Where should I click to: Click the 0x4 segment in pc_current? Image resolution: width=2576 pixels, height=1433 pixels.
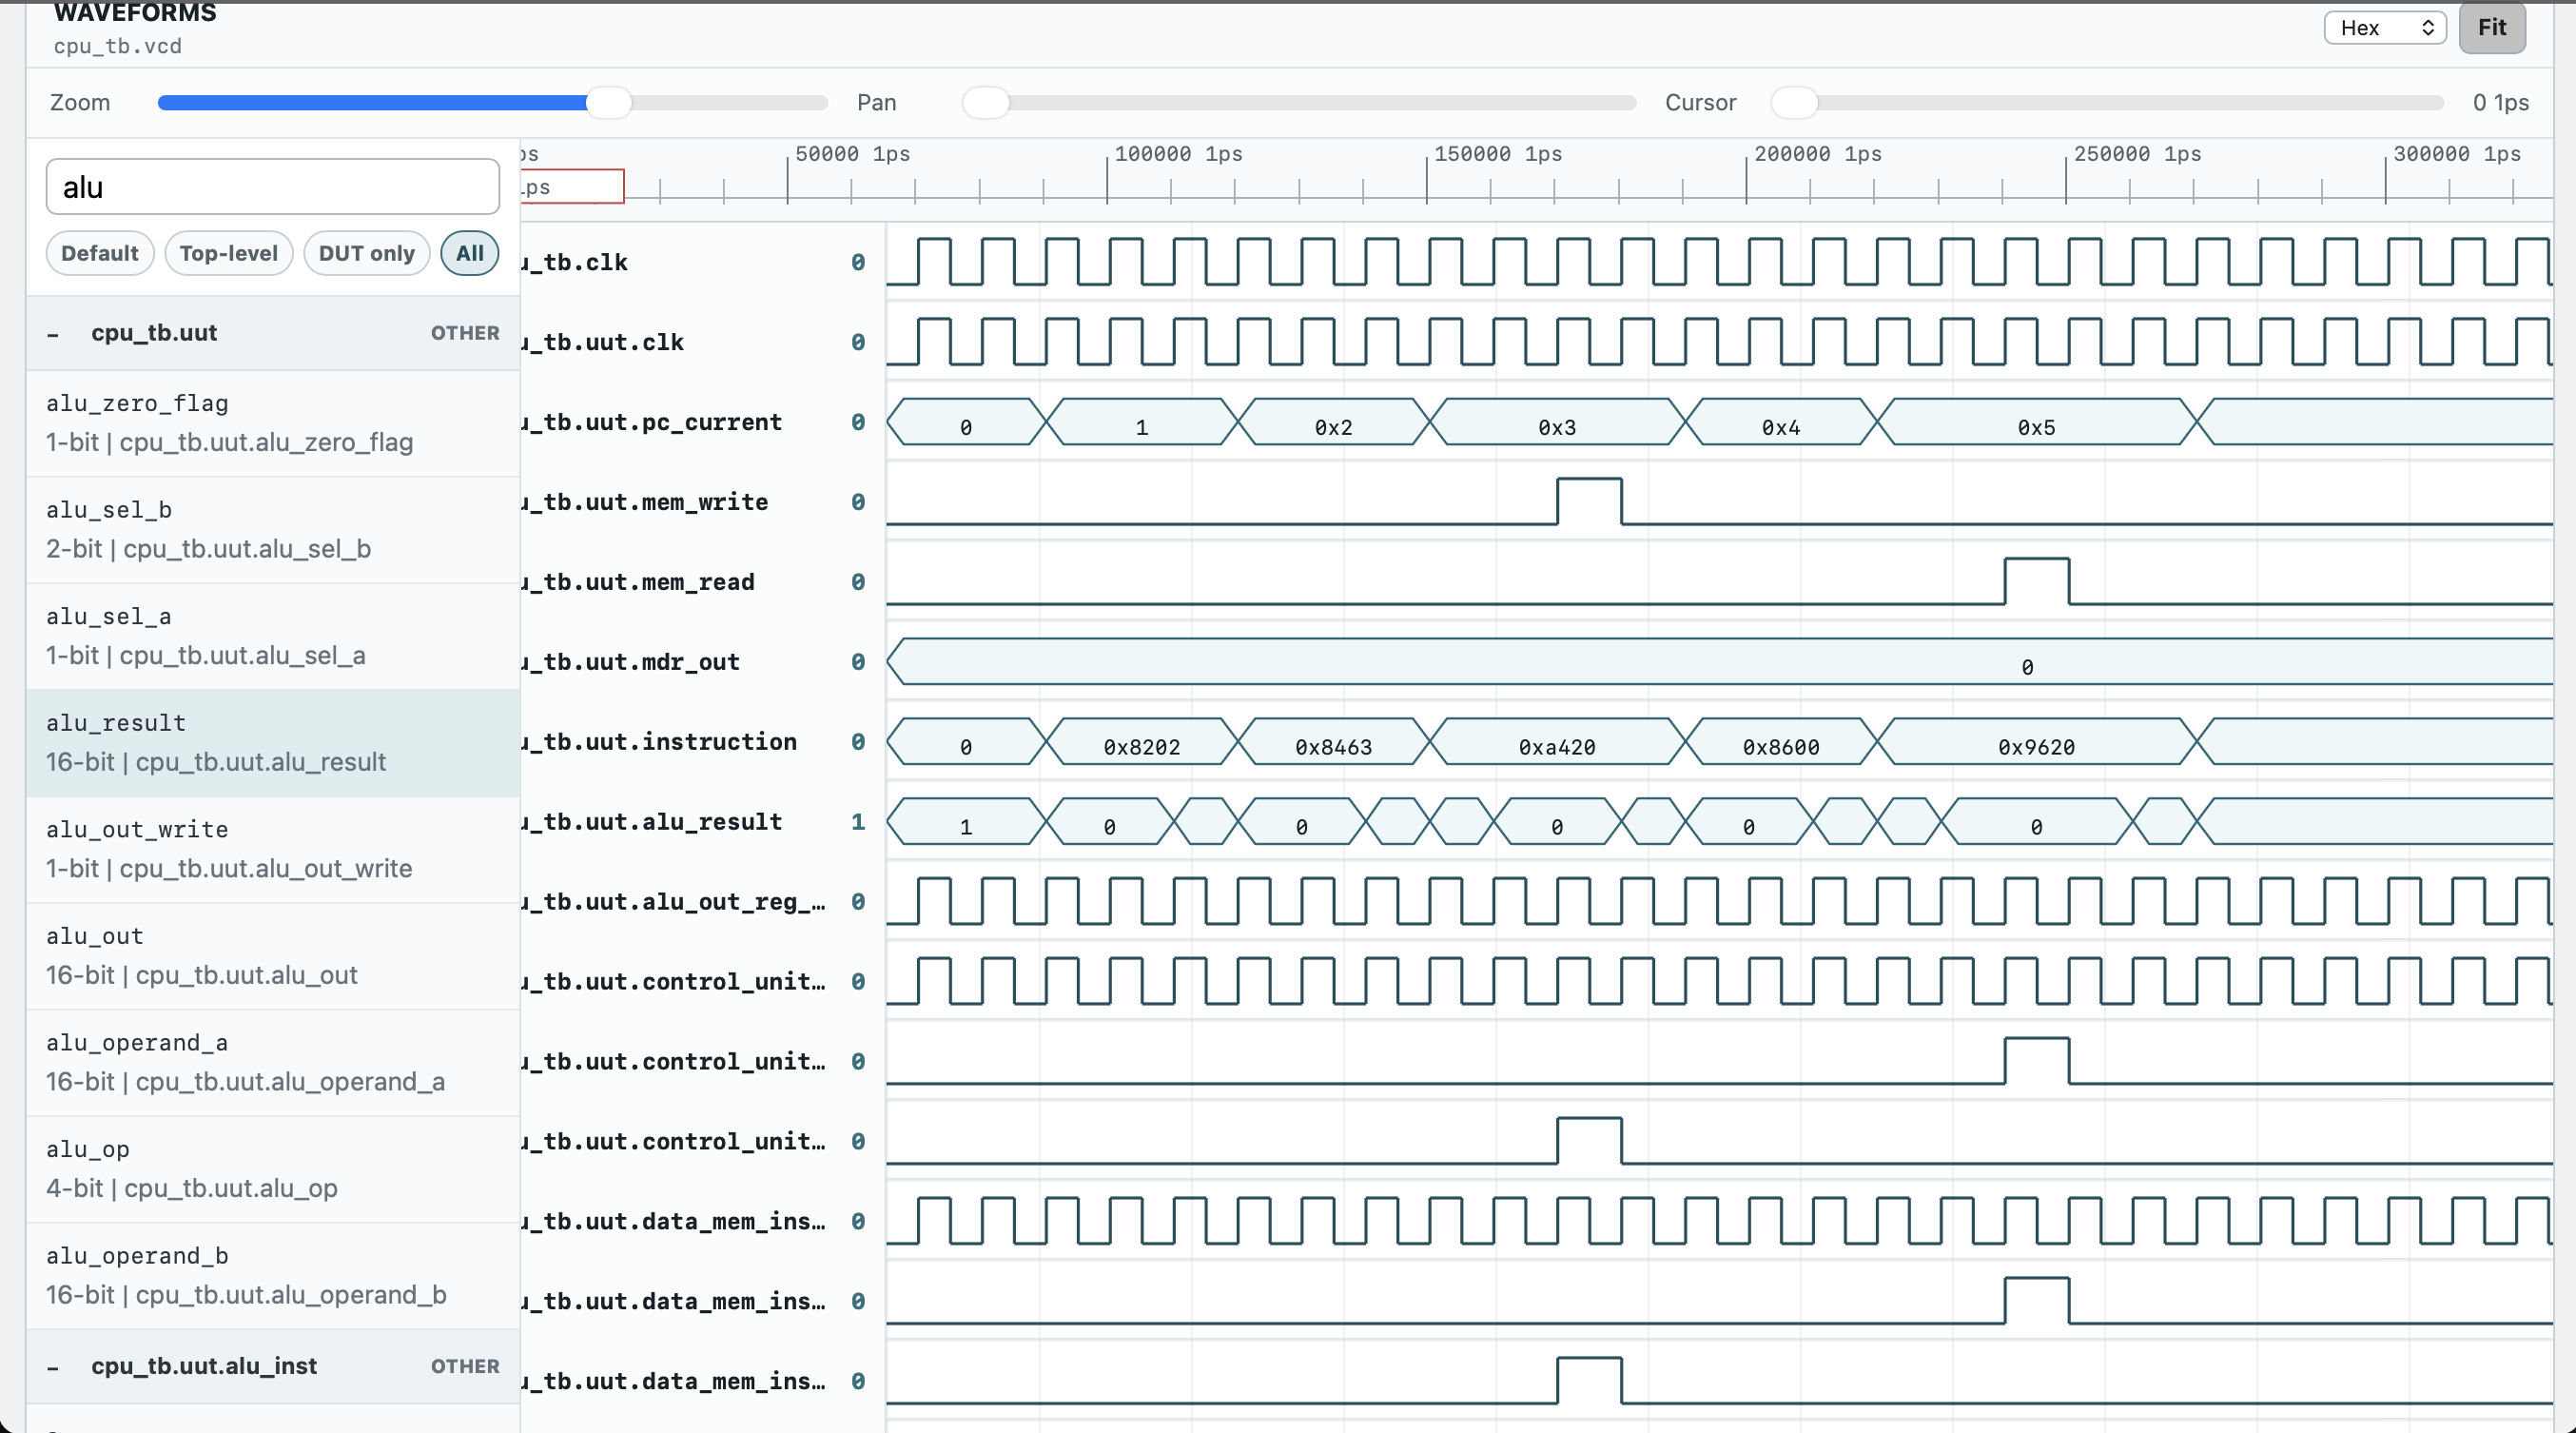coord(1782,422)
